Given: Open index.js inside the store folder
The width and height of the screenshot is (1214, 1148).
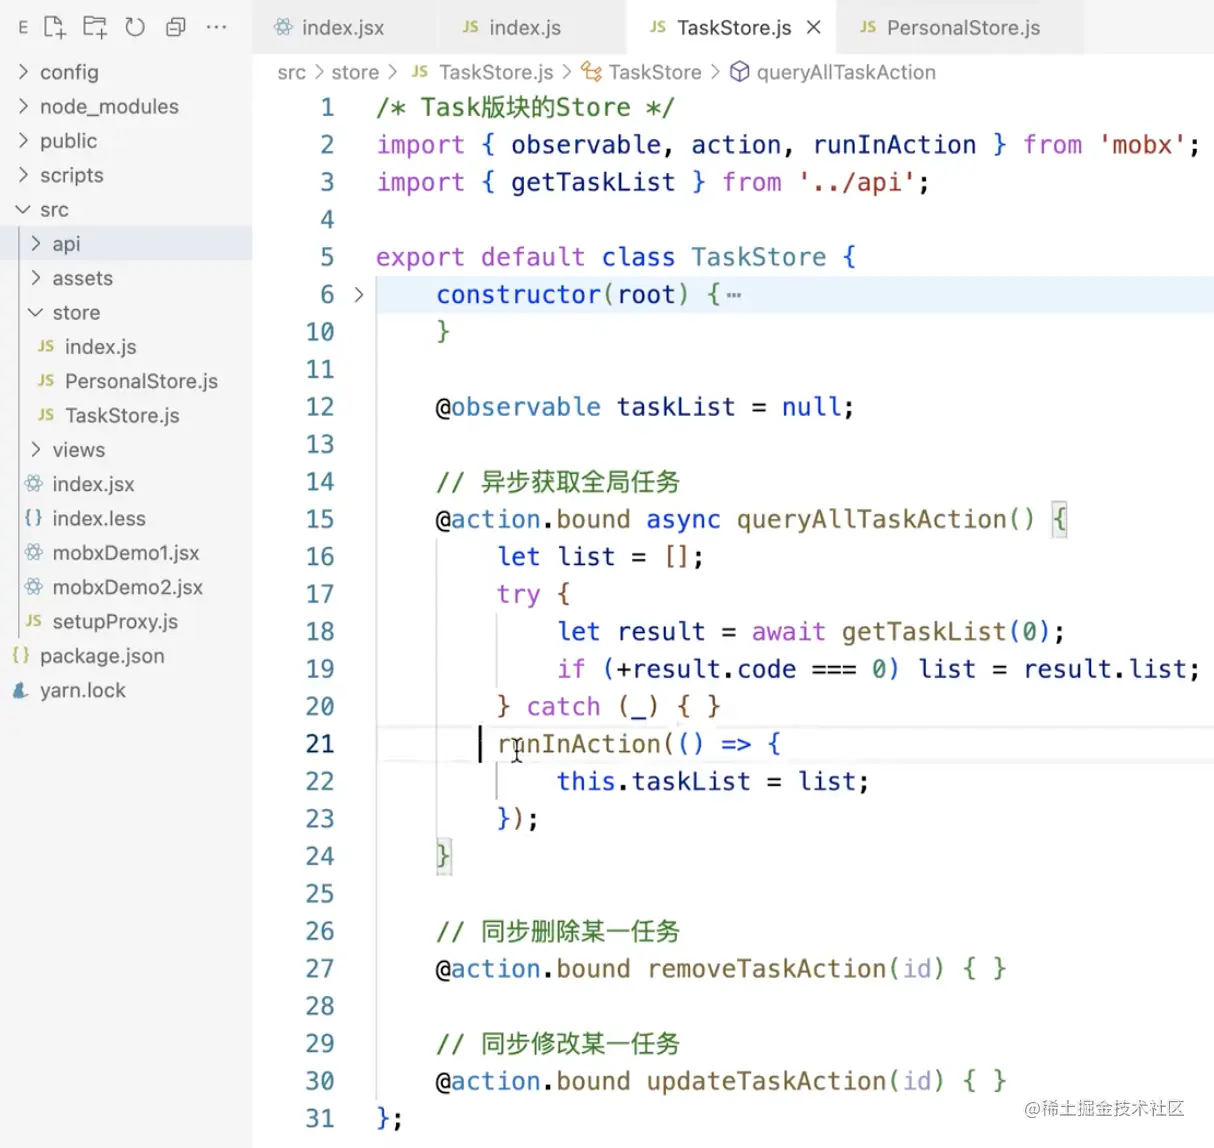Looking at the screenshot, I should [x=126, y=346].
